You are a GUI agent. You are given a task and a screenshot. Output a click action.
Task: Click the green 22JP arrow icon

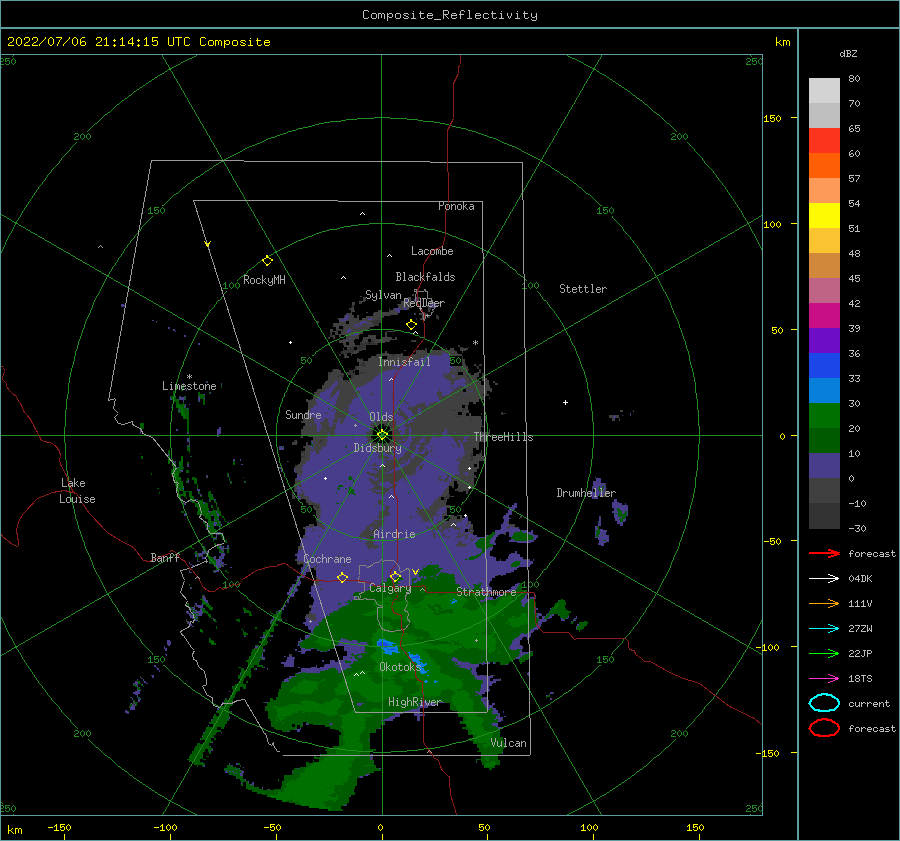(824, 653)
